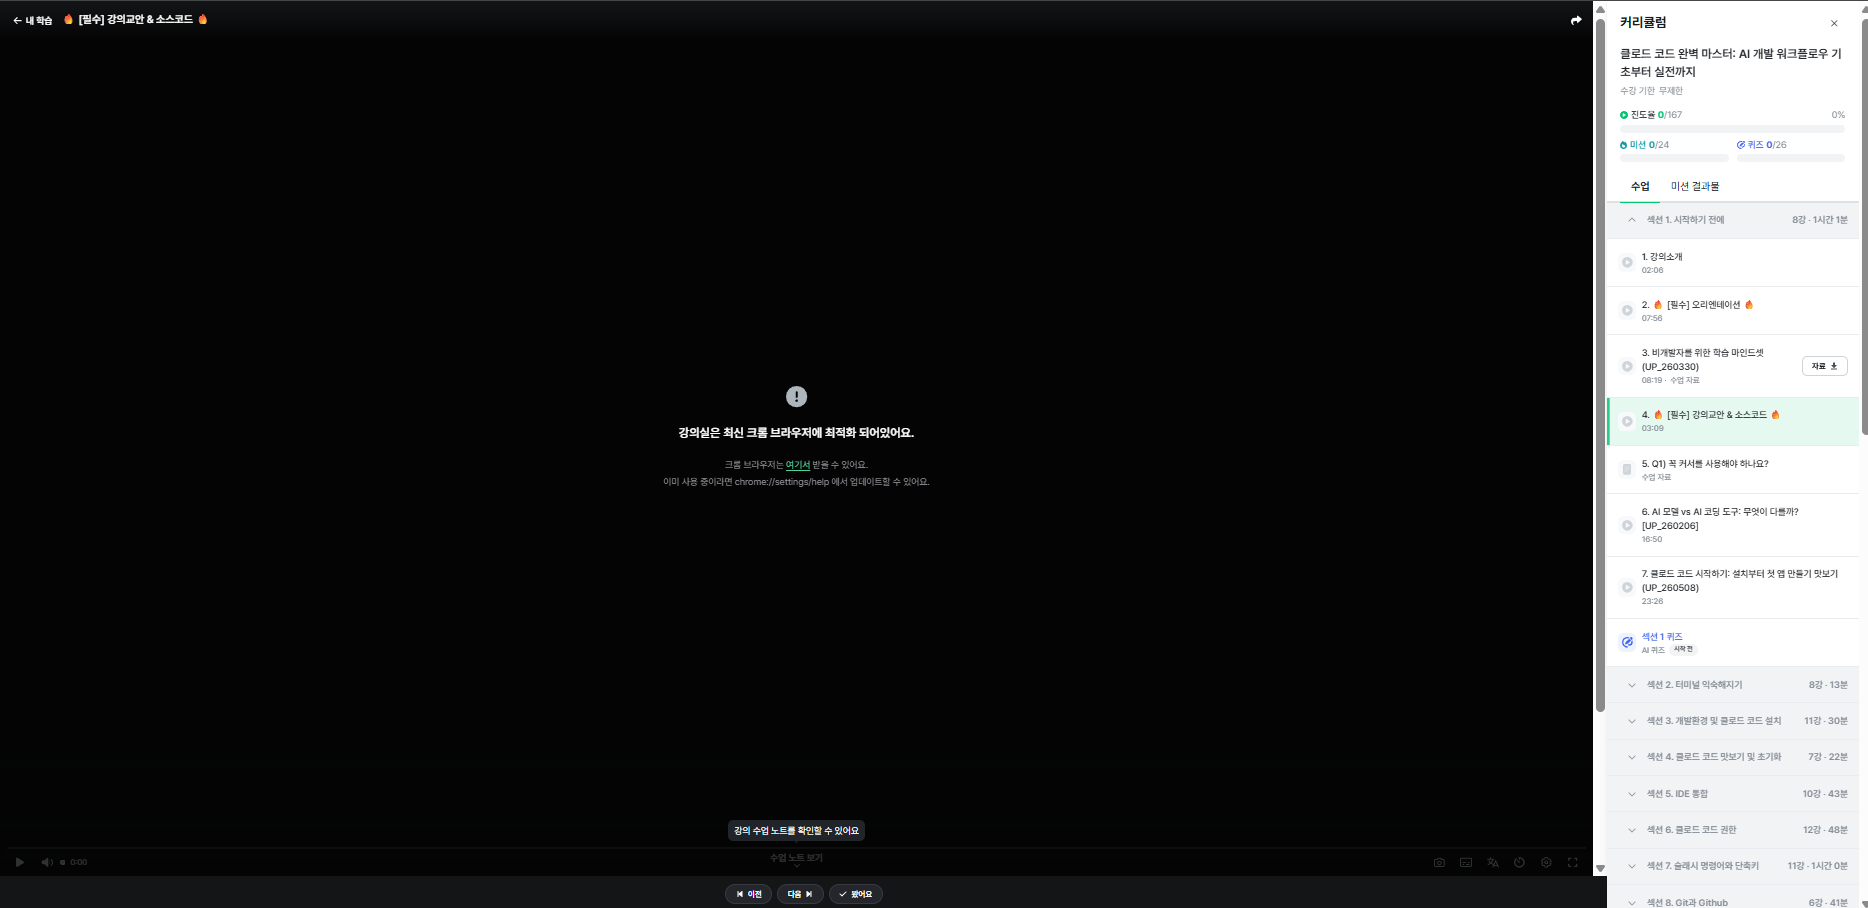
Task: Download materials with the 자료 button
Action: [1824, 366]
